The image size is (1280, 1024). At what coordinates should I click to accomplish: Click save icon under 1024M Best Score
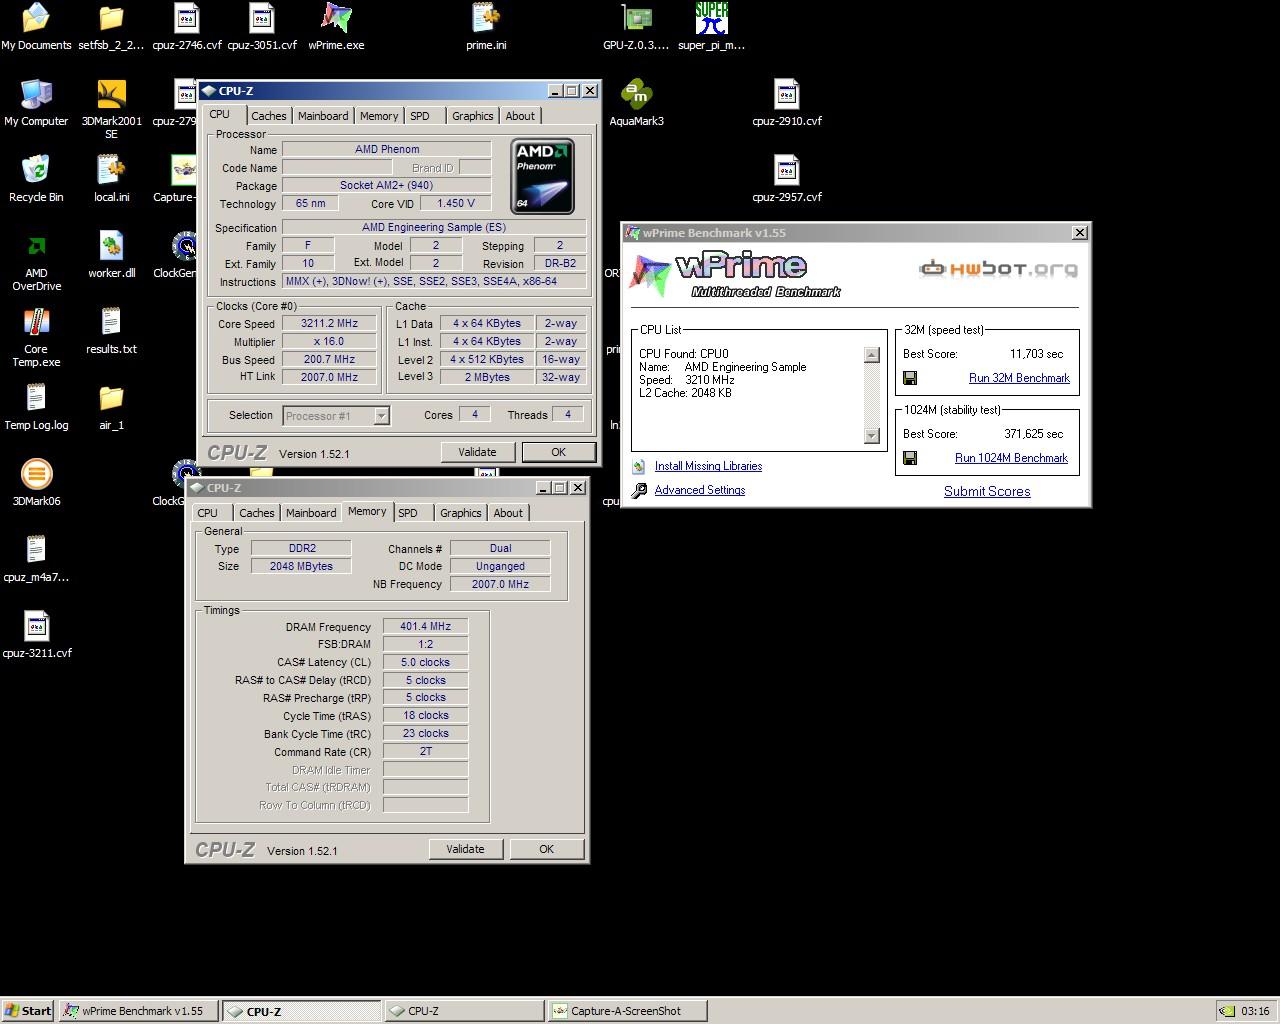coord(910,458)
